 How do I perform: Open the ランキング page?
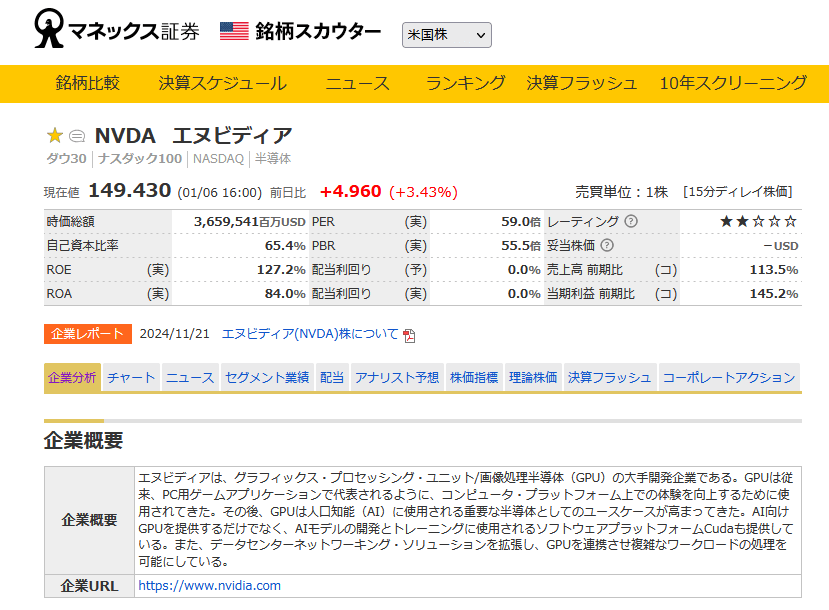463,85
